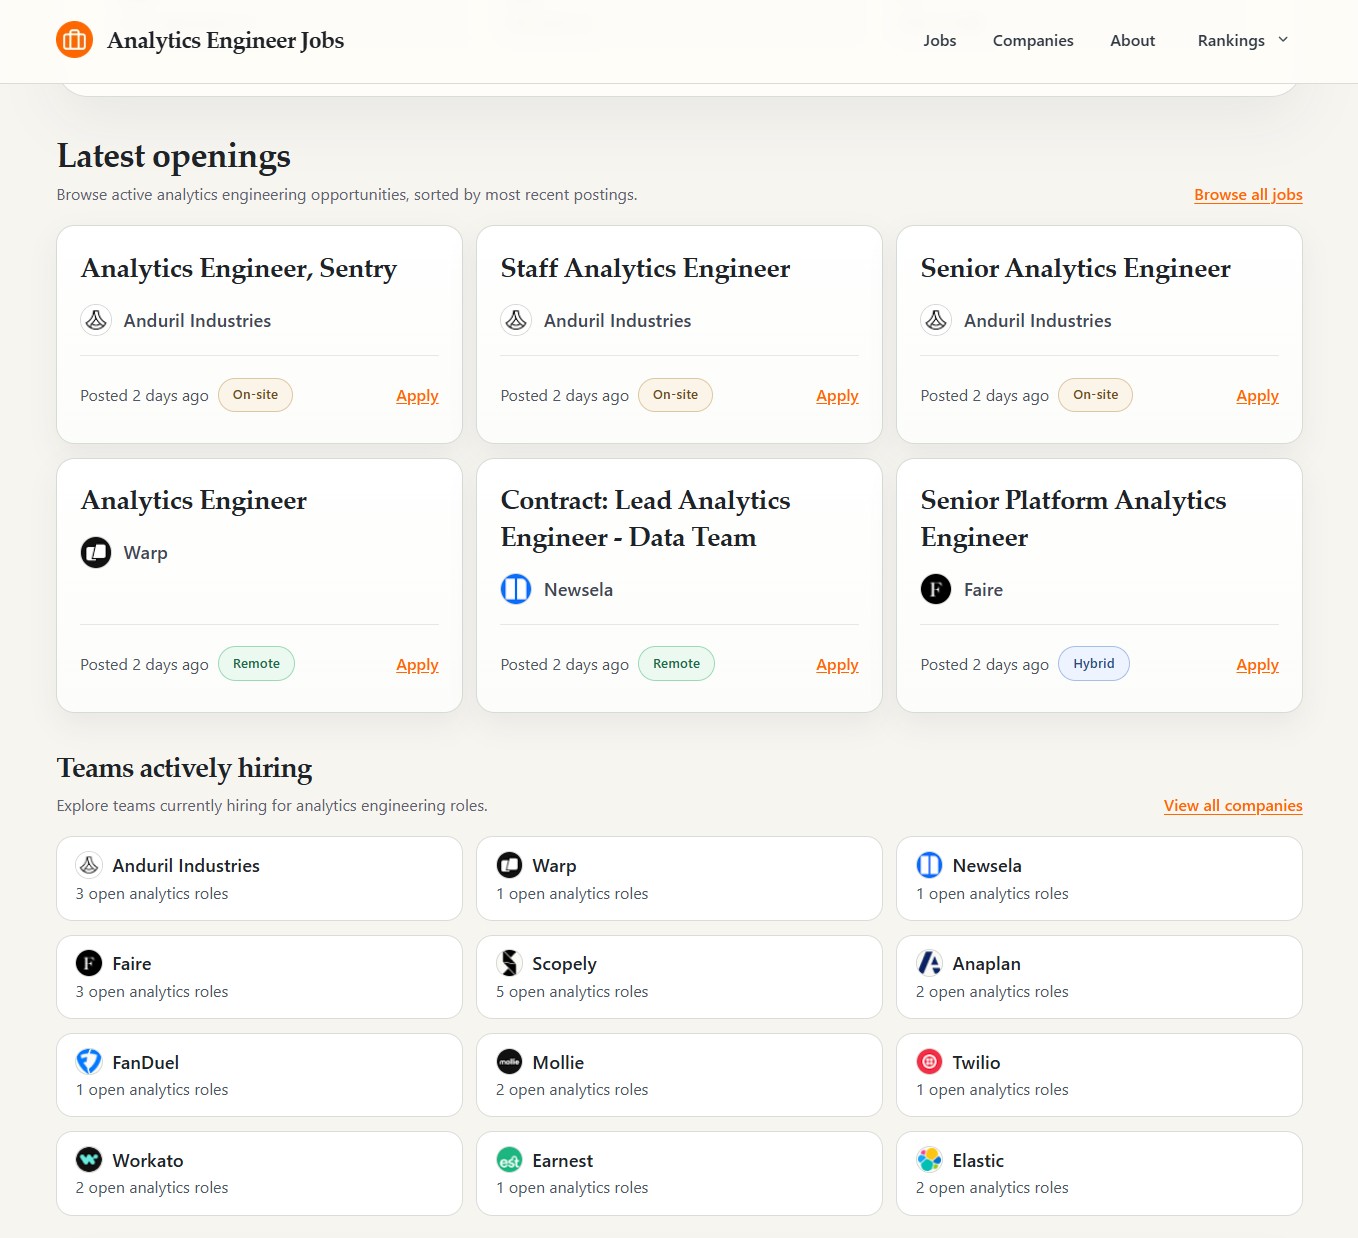Click Scopely's 5 open analytics roles text
The width and height of the screenshot is (1358, 1238).
572,992
